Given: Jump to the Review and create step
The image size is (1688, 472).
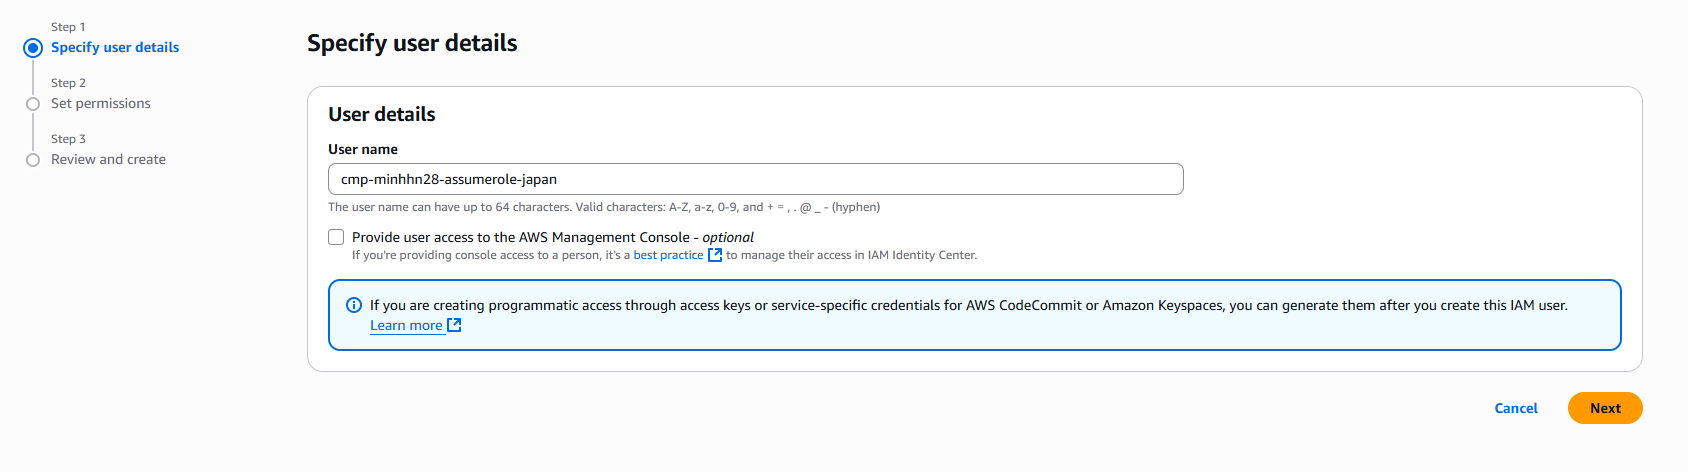Looking at the screenshot, I should 108,160.
